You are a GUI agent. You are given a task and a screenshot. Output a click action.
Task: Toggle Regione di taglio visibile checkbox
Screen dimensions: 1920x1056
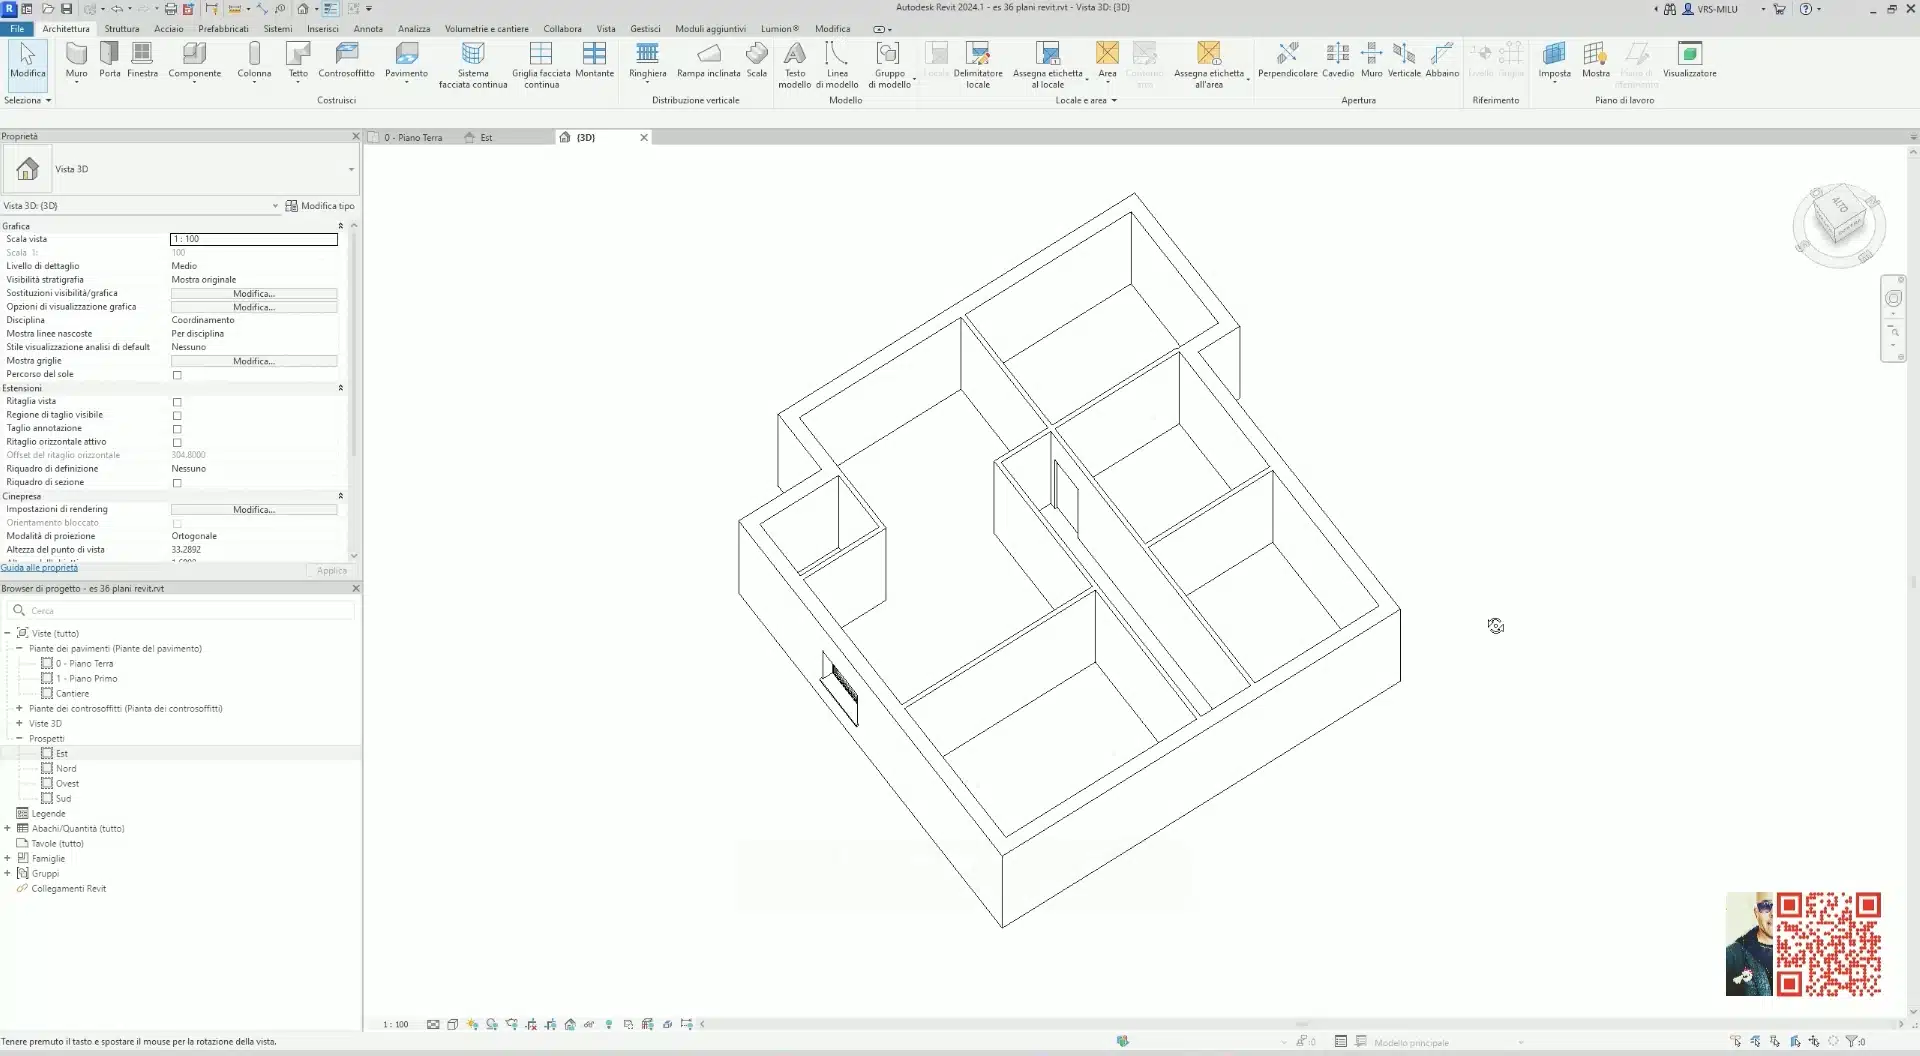pyautogui.click(x=177, y=415)
